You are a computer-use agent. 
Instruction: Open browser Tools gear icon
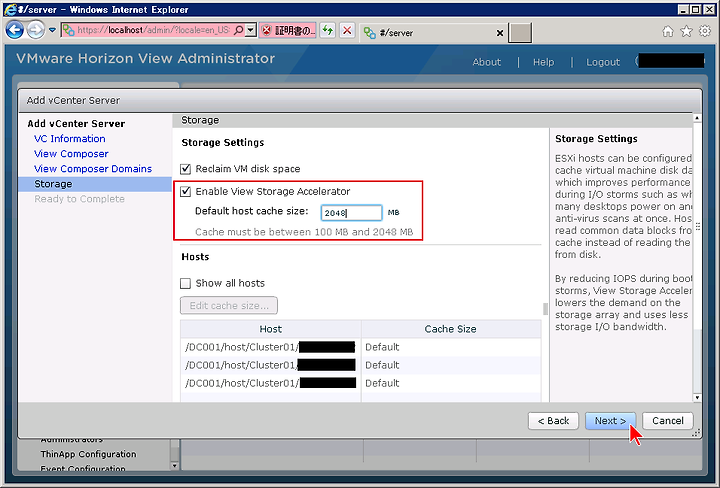(705, 31)
